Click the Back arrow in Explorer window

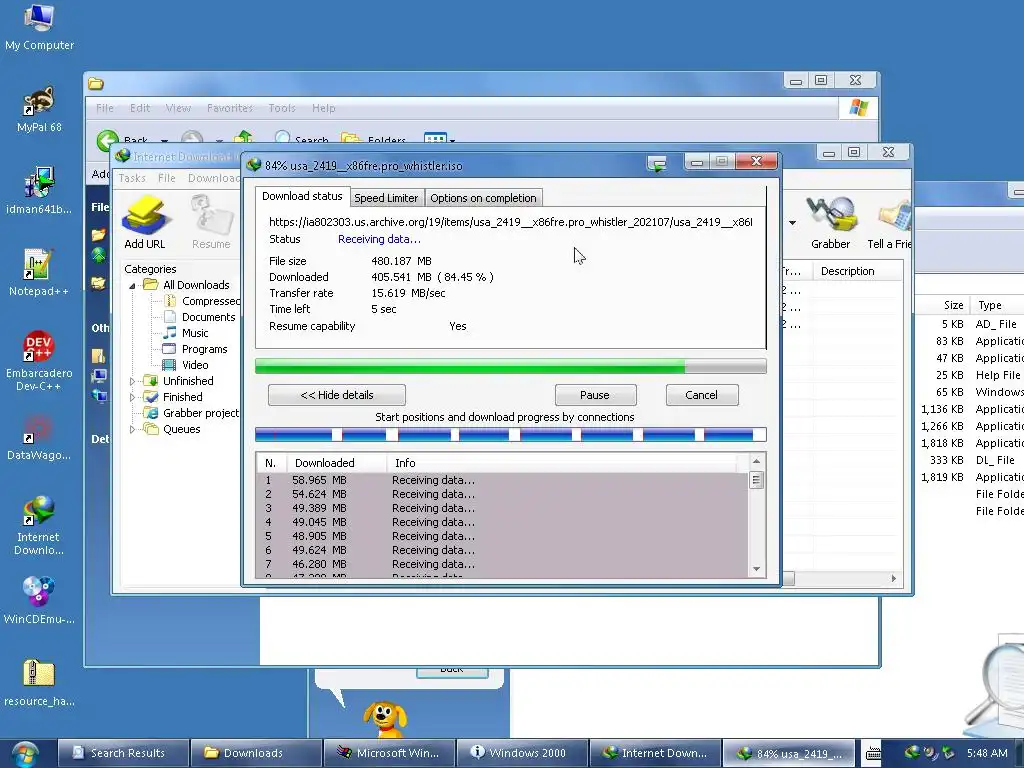(108, 139)
